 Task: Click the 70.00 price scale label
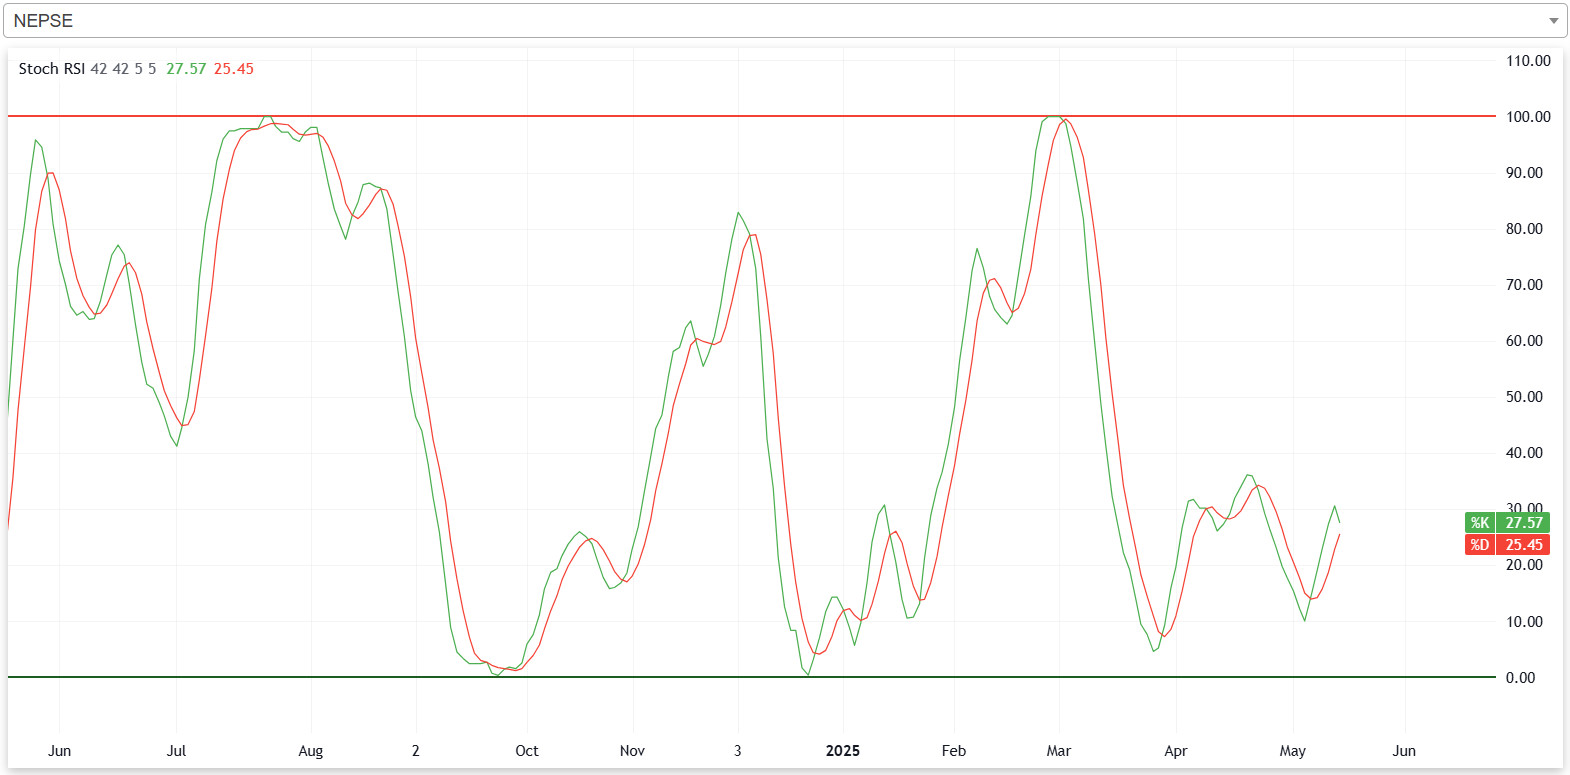[1524, 285]
